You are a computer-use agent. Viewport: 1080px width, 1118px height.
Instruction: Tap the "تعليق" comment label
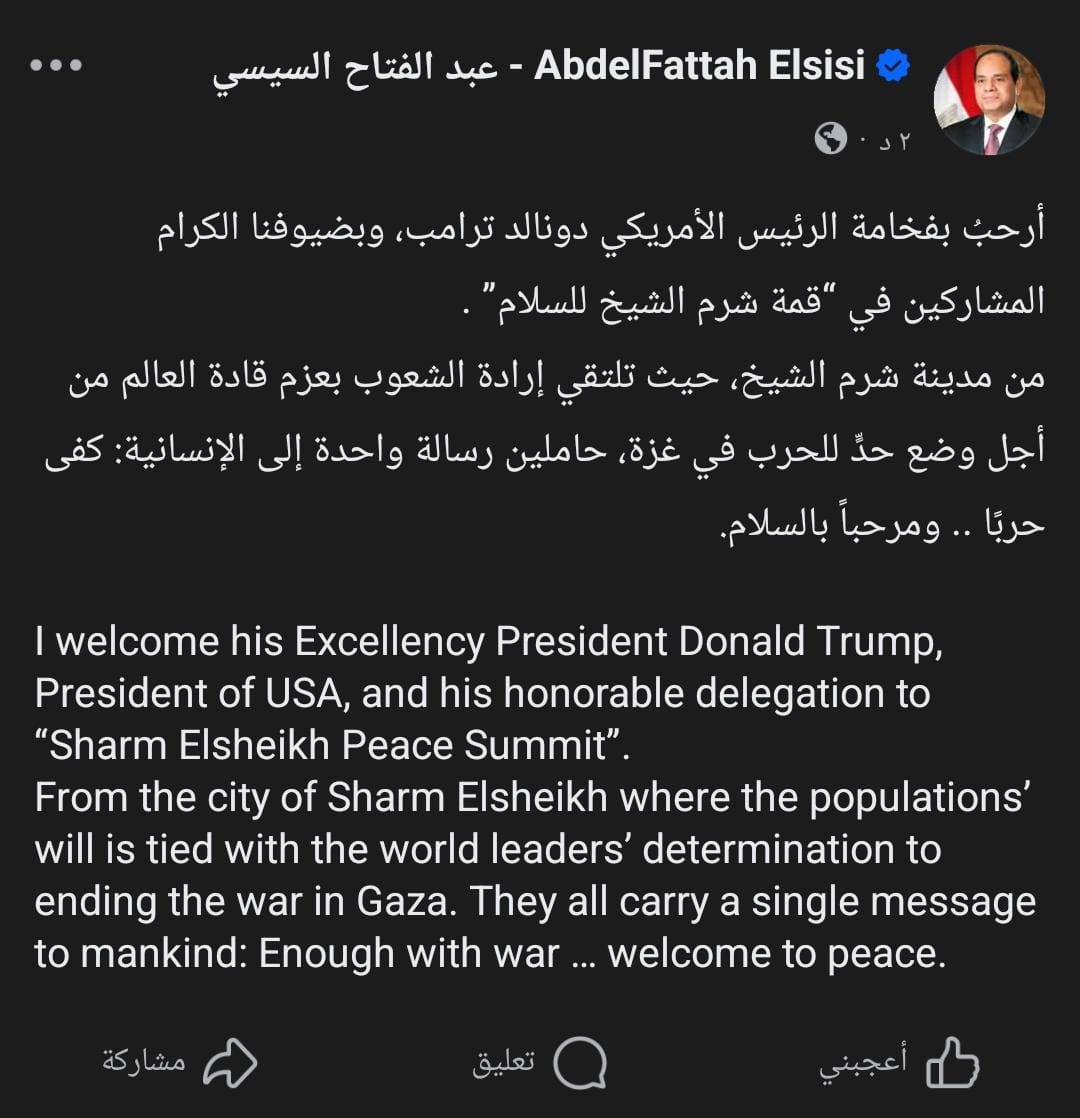(x=503, y=1062)
